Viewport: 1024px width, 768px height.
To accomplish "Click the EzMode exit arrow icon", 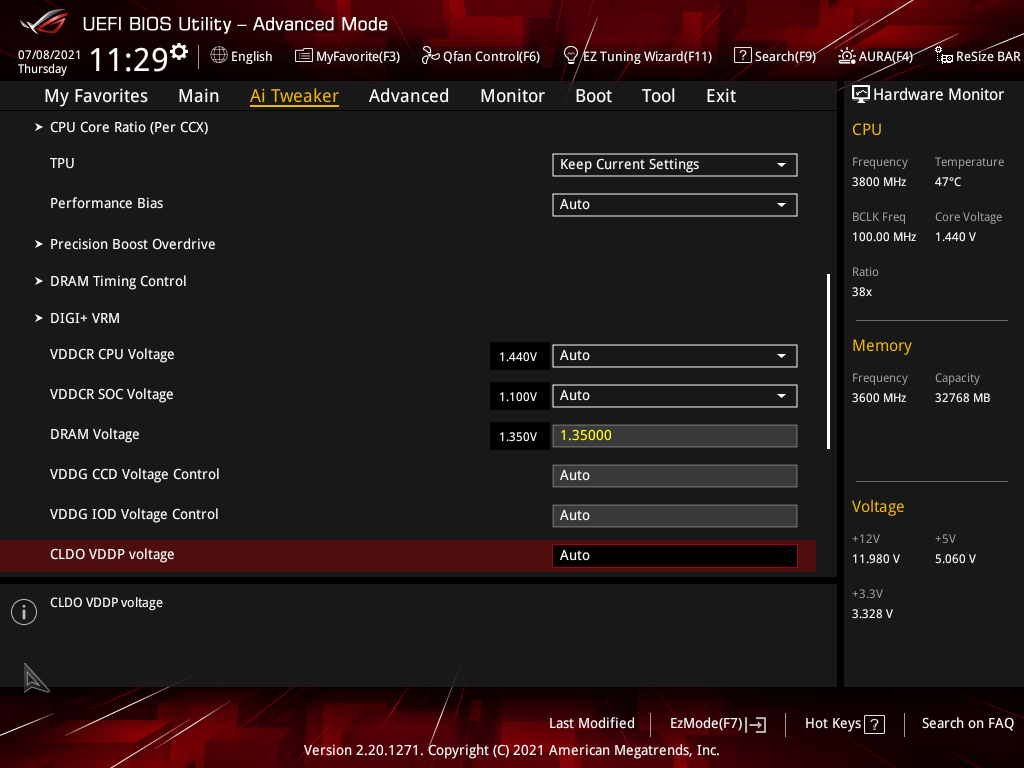I will coord(756,724).
